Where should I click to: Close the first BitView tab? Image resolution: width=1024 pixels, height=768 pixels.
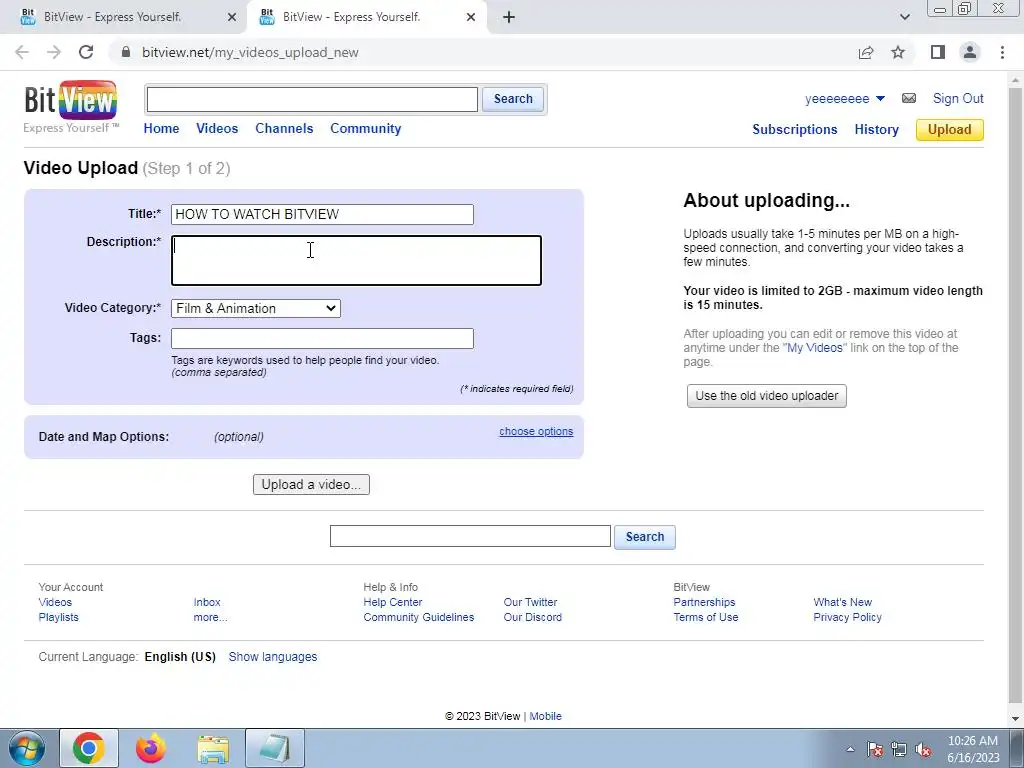[x=232, y=17]
